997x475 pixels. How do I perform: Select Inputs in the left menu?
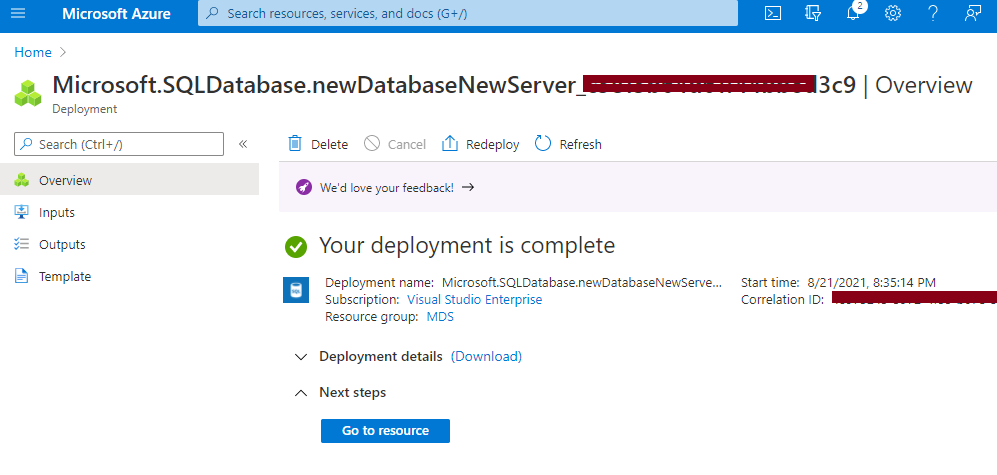click(56, 212)
